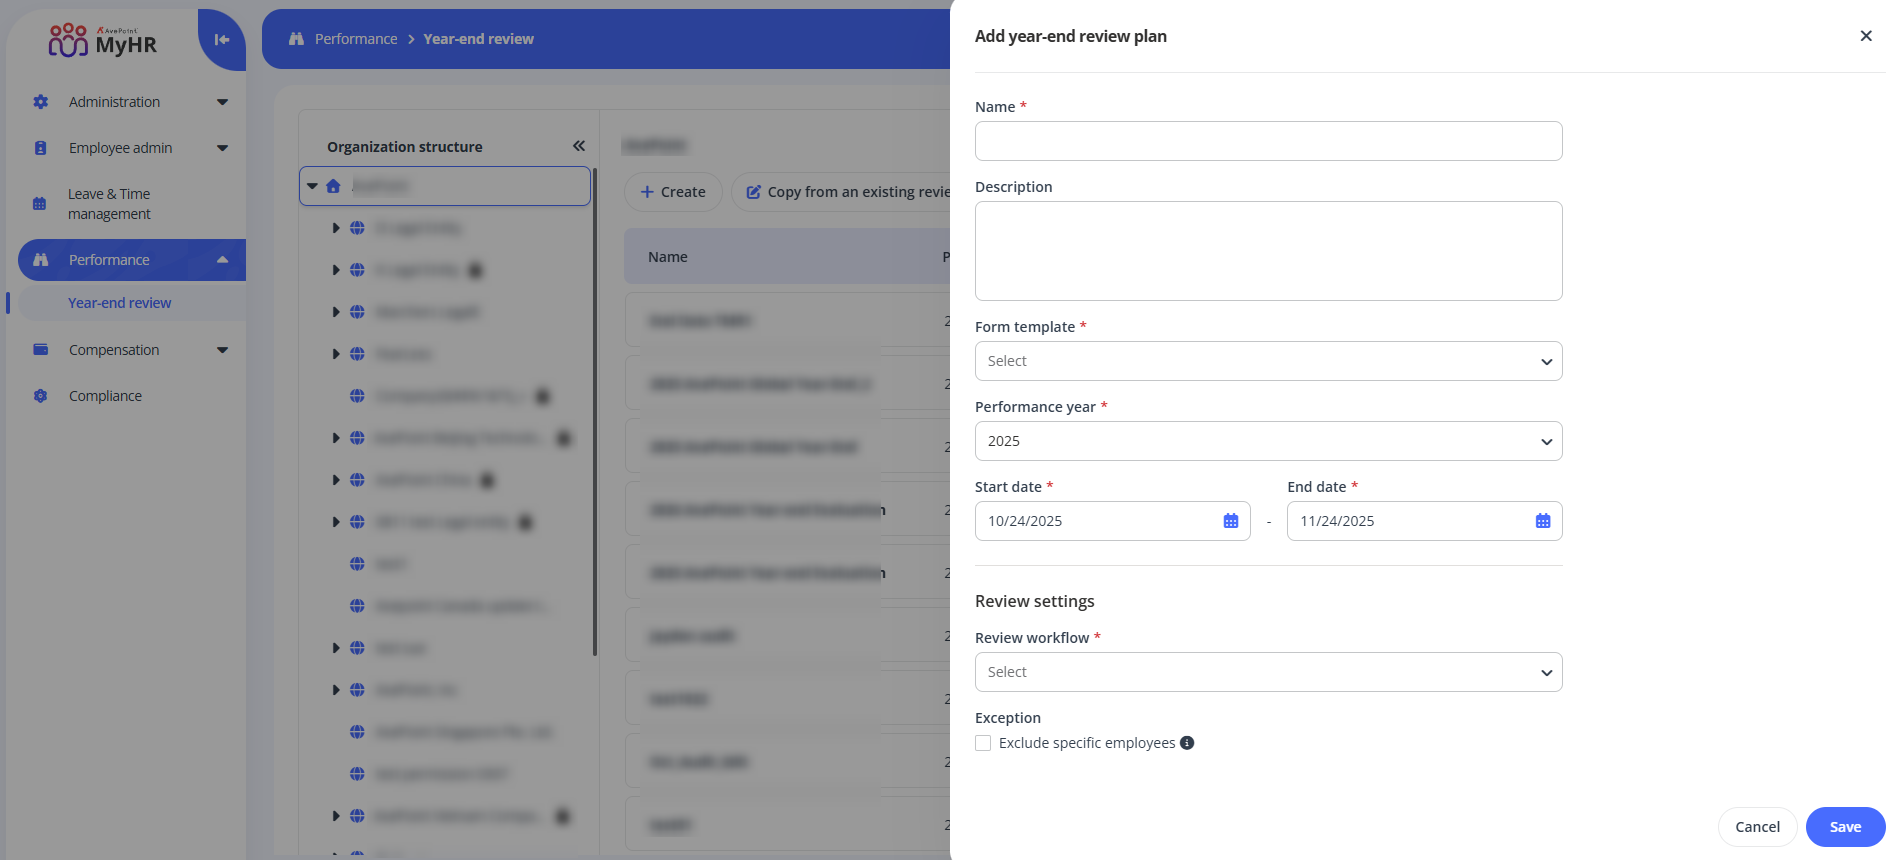
Task: Open the Administration menu
Action: pyautogui.click(x=132, y=102)
